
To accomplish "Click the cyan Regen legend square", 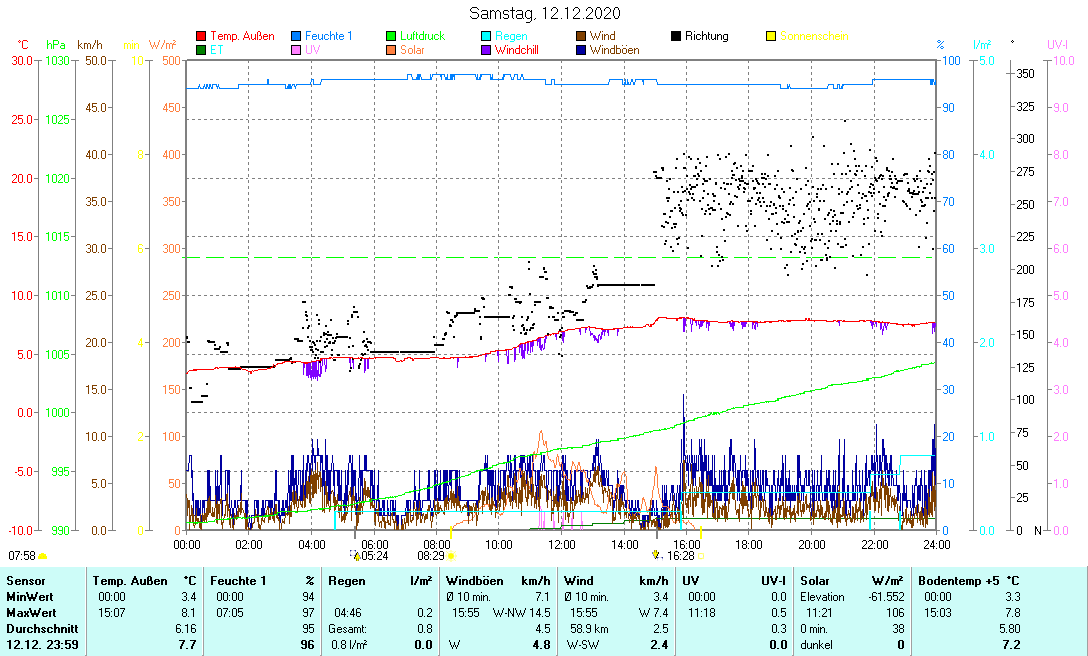I will tap(486, 36).
